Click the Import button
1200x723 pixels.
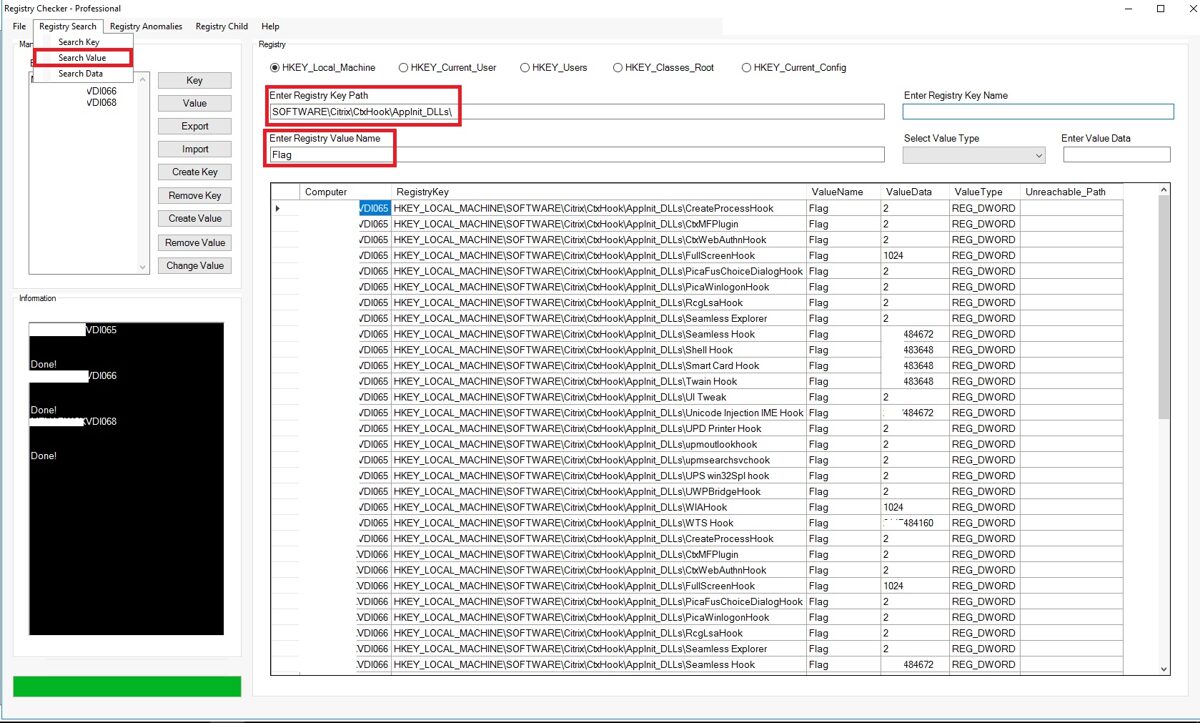click(x=194, y=149)
